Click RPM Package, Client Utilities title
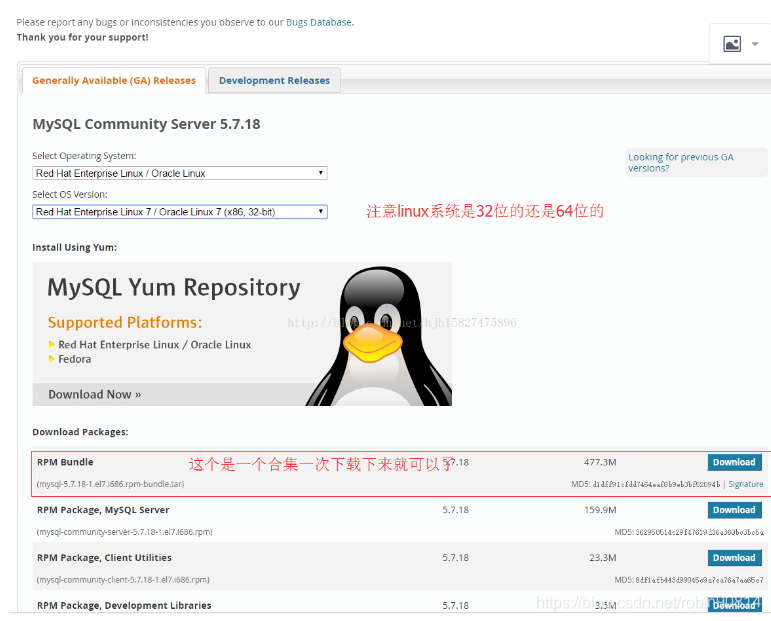 tap(104, 558)
